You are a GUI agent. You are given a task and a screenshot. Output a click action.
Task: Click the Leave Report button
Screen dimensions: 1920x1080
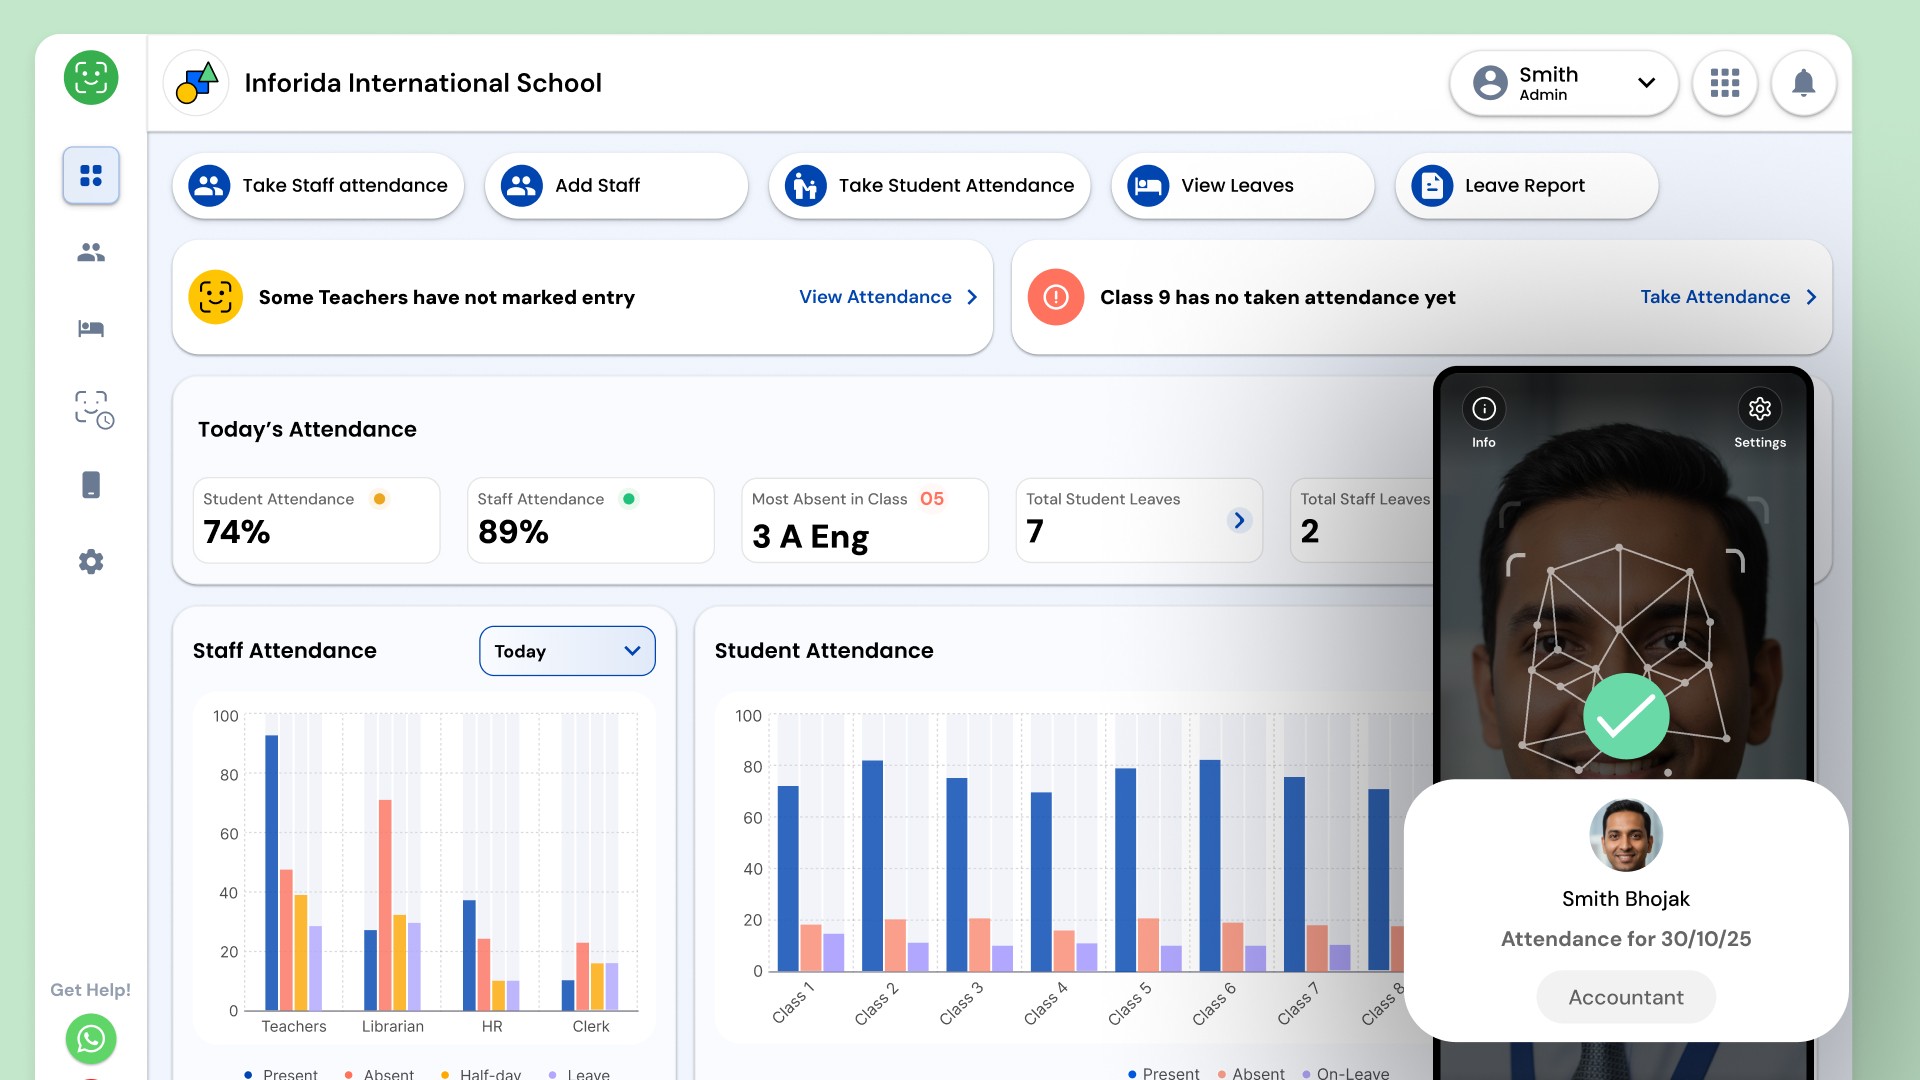click(1526, 186)
